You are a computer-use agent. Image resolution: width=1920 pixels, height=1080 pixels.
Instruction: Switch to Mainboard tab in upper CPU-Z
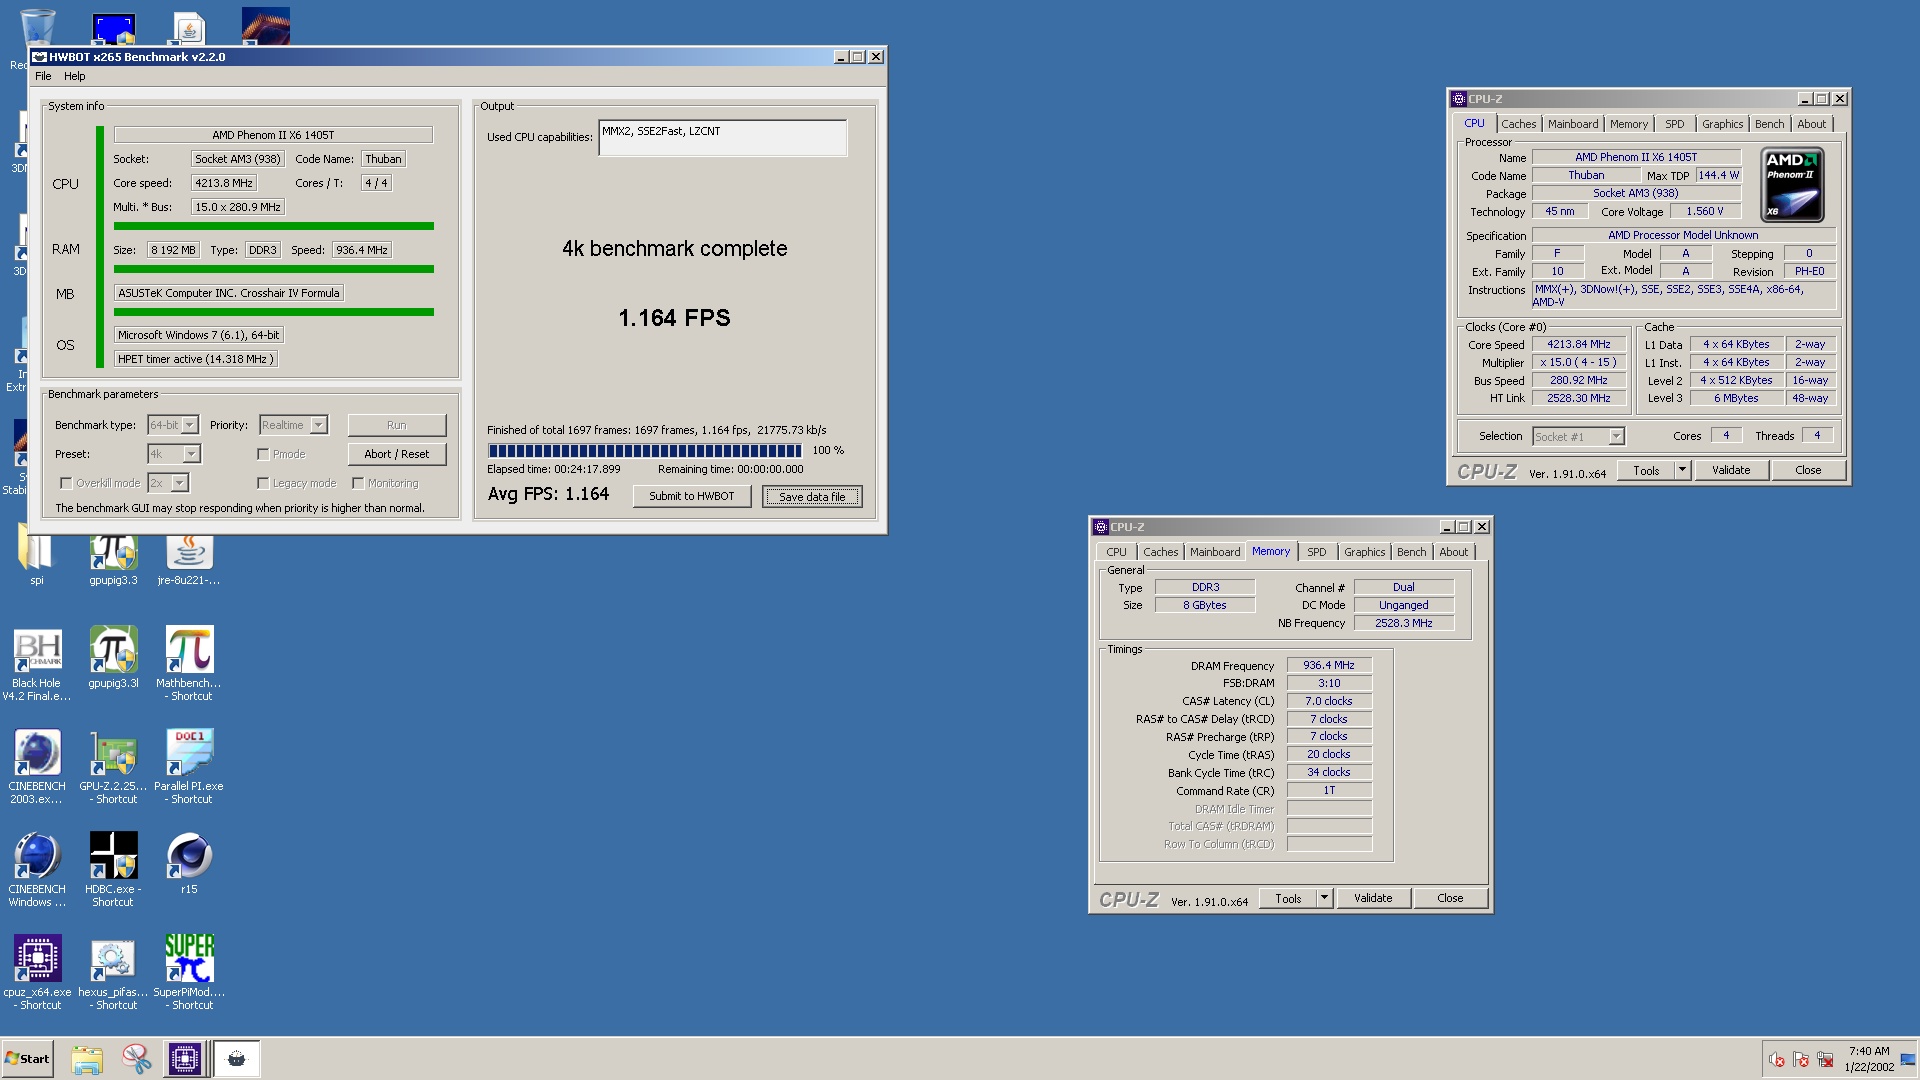[x=1573, y=124]
